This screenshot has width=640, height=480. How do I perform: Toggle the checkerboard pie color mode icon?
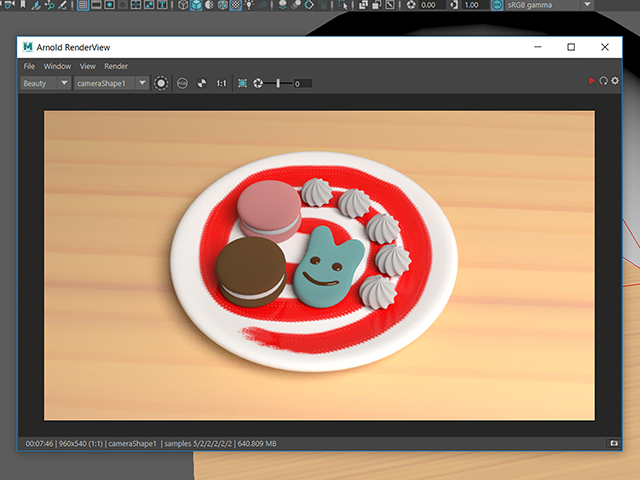[x=202, y=83]
